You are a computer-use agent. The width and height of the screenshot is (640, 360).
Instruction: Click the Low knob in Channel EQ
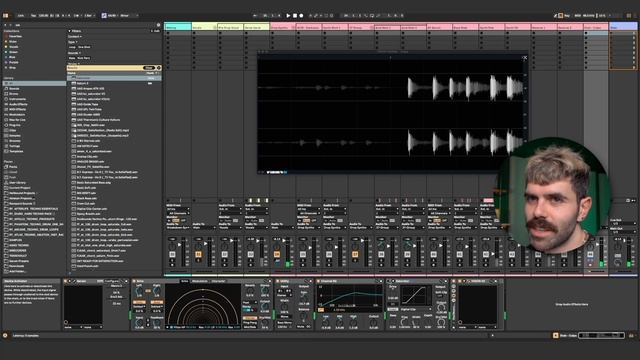pos(326,323)
